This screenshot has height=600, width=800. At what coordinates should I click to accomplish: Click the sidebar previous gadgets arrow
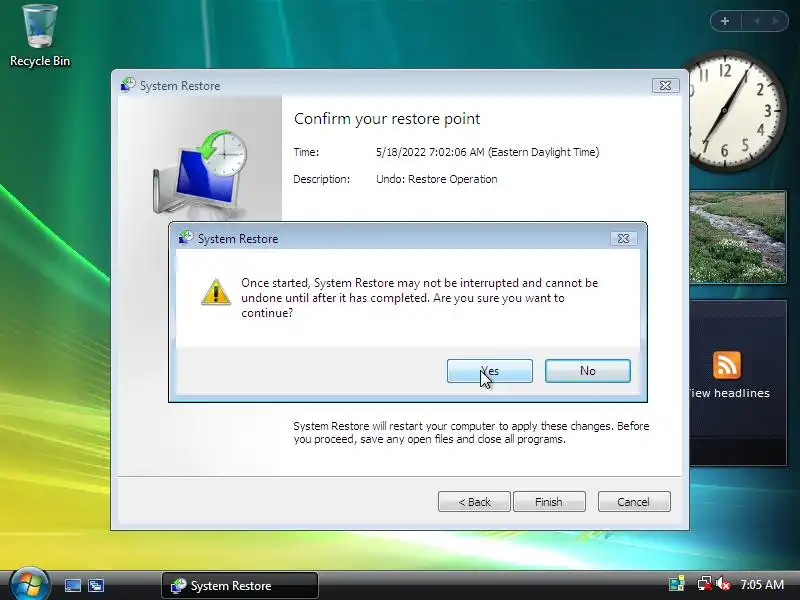(x=757, y=21)
